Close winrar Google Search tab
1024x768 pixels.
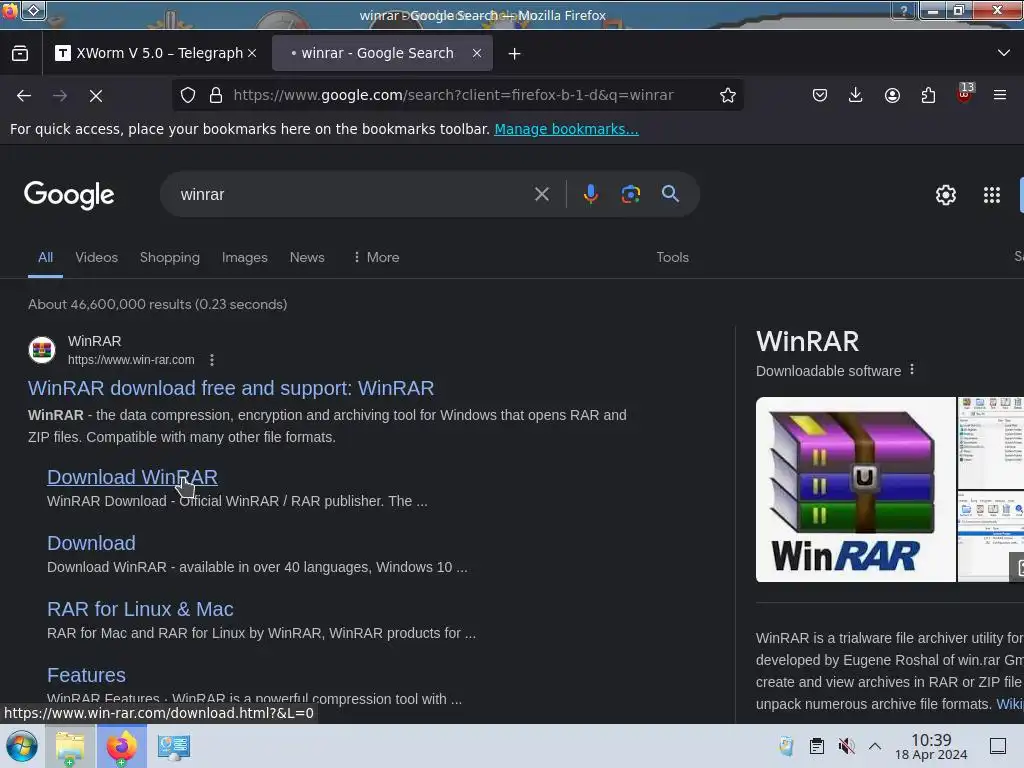click(477, 53)
